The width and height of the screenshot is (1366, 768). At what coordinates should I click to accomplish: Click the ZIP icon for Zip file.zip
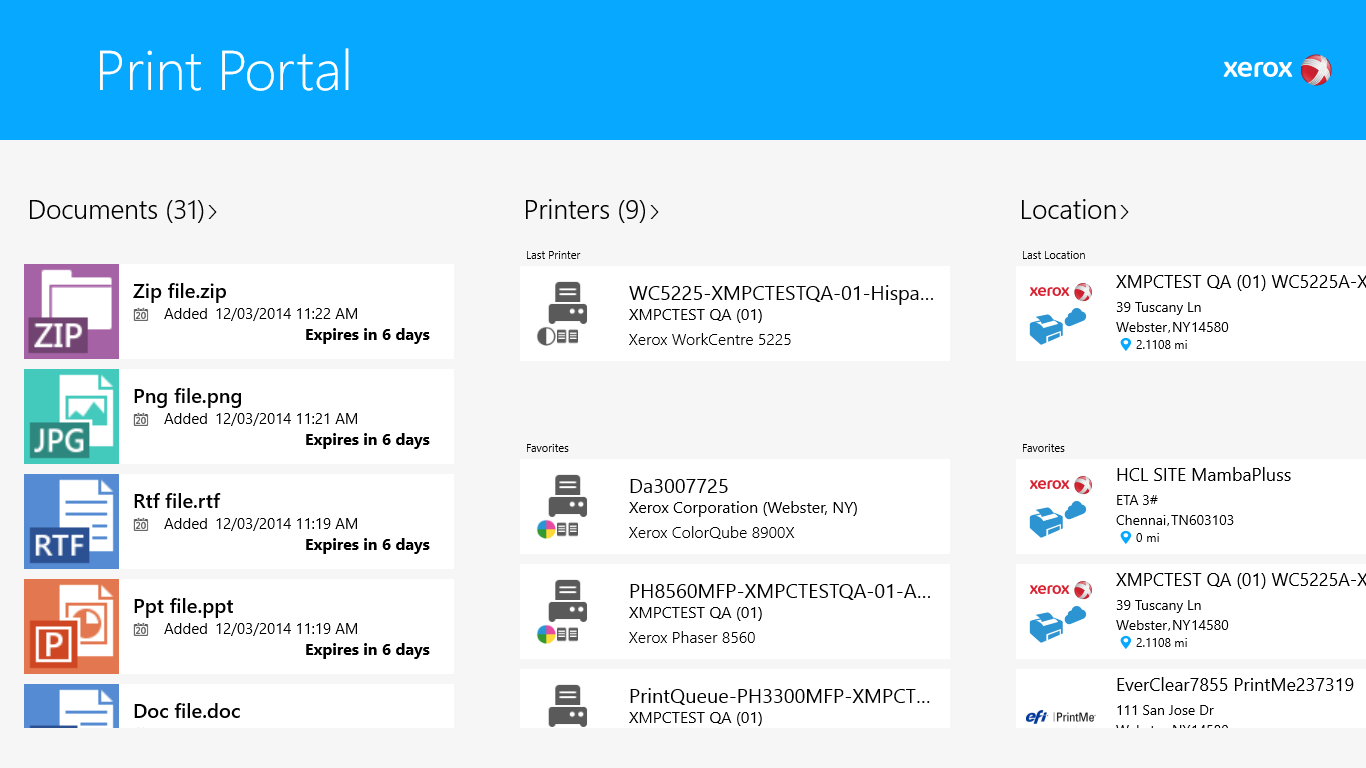[71, 311]
